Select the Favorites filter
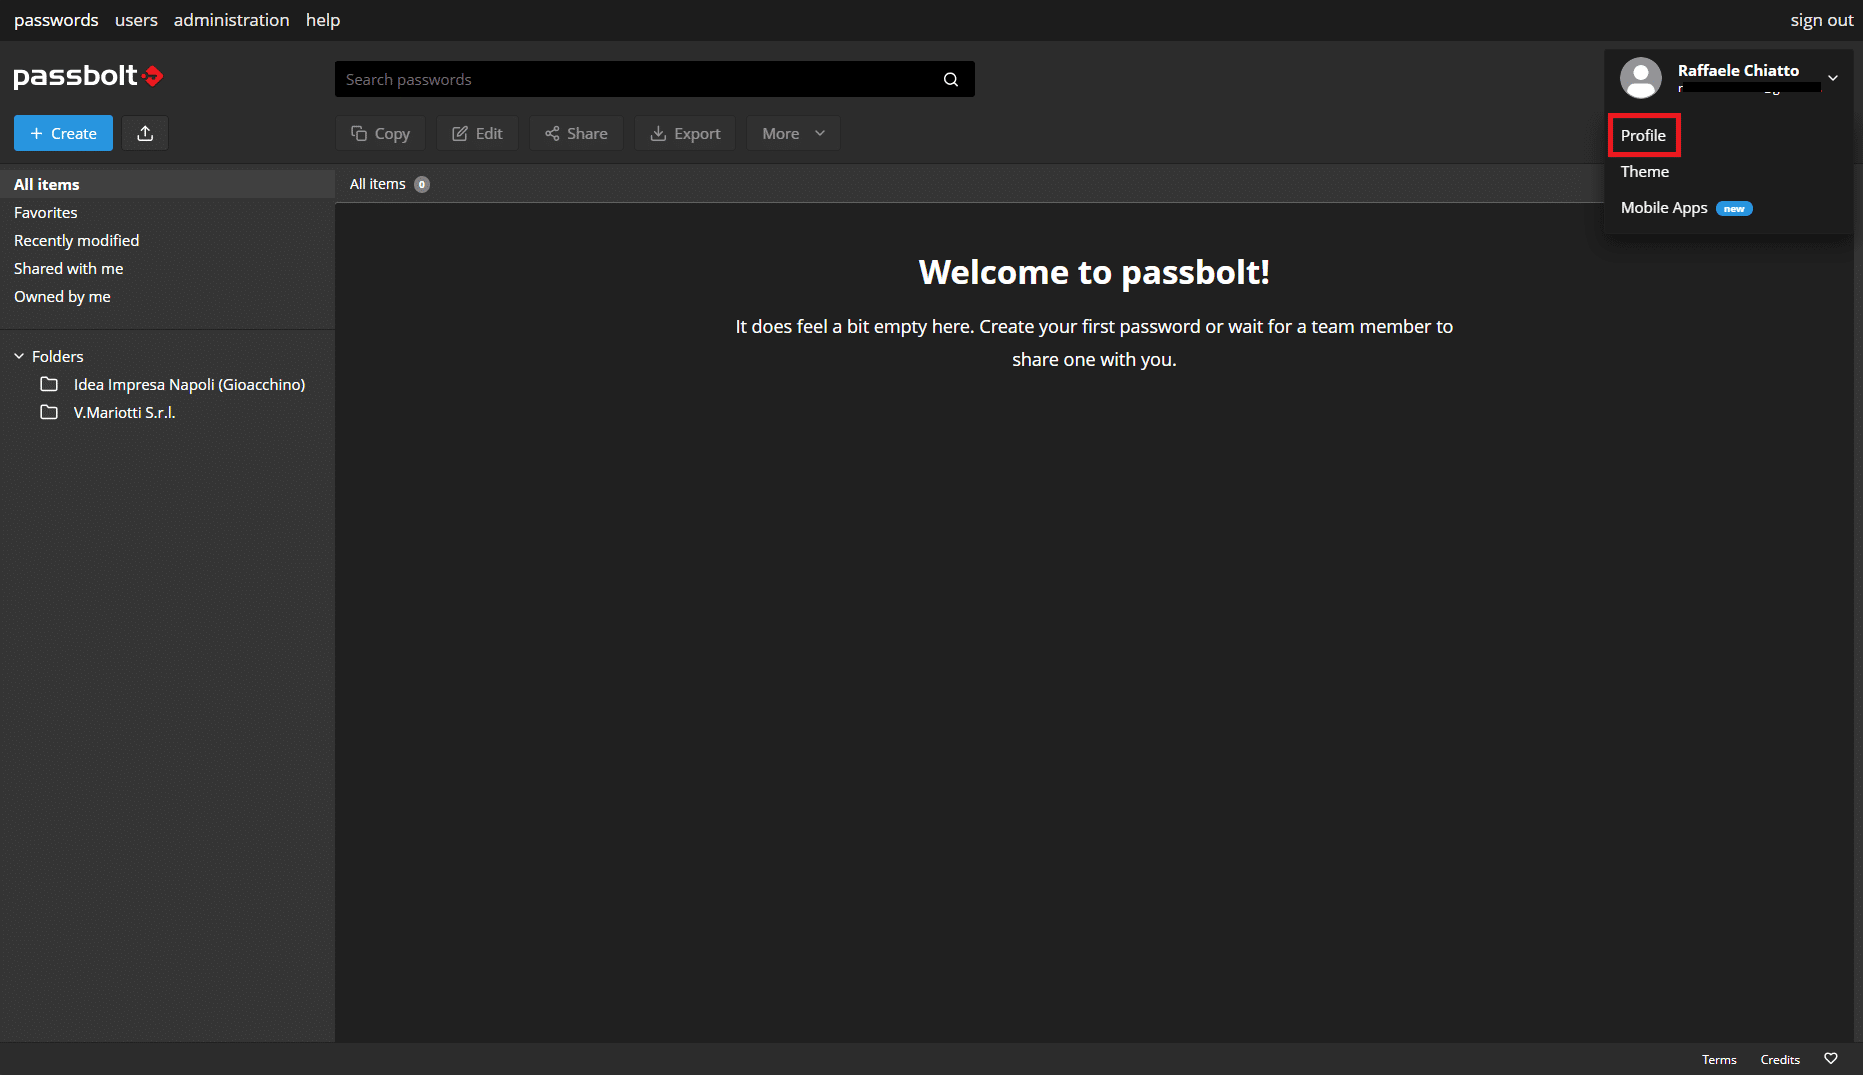The height and width of the screenshot is (1075, 1863). 167,212
